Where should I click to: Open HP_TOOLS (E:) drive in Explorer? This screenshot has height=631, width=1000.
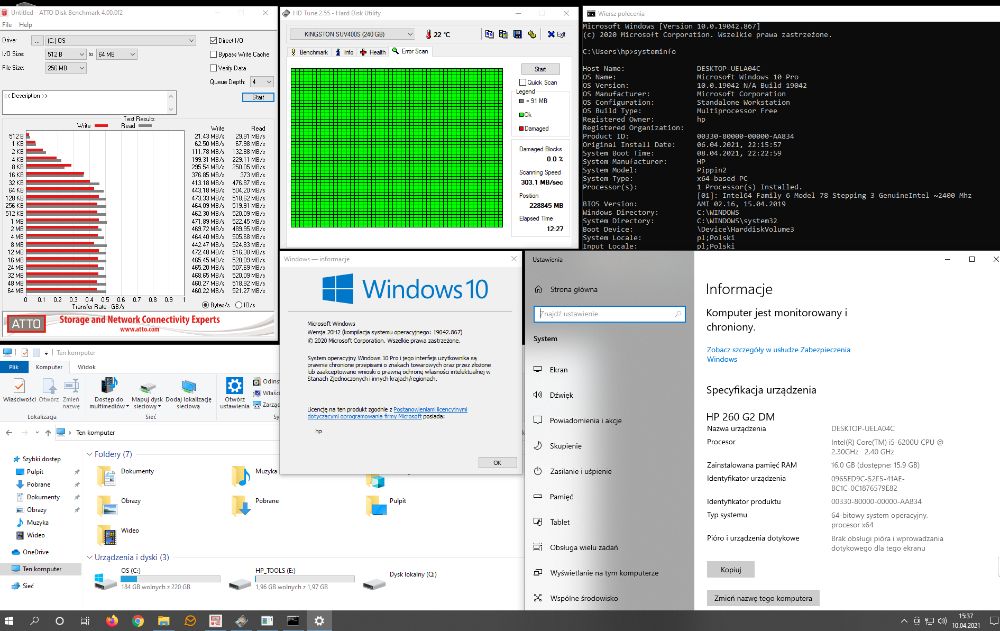[291, 579]
